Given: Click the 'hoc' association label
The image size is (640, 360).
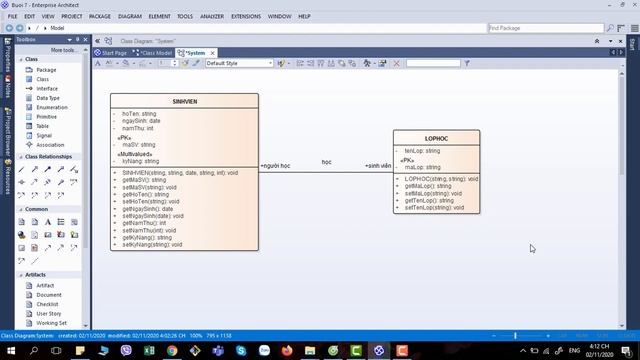Looking at the screenshot, I should click(x=327, y=162).
